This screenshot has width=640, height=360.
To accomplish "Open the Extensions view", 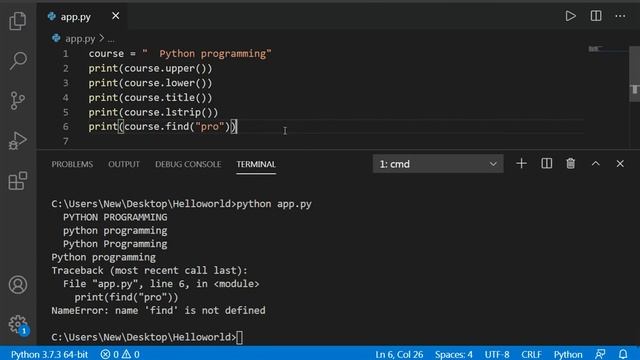I will pos(18,180).
